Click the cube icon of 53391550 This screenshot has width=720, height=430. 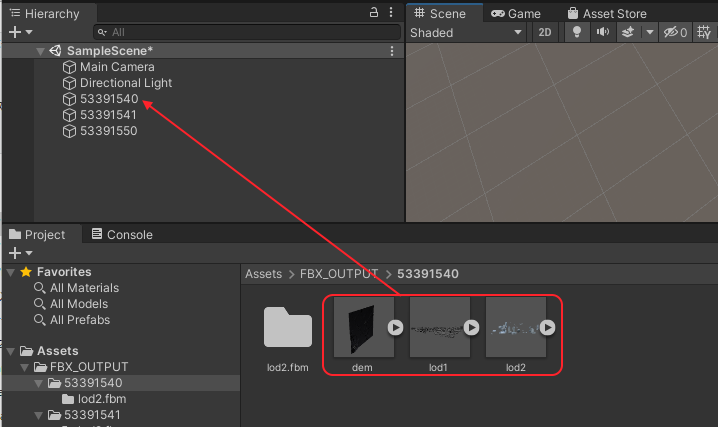(69, 132)
